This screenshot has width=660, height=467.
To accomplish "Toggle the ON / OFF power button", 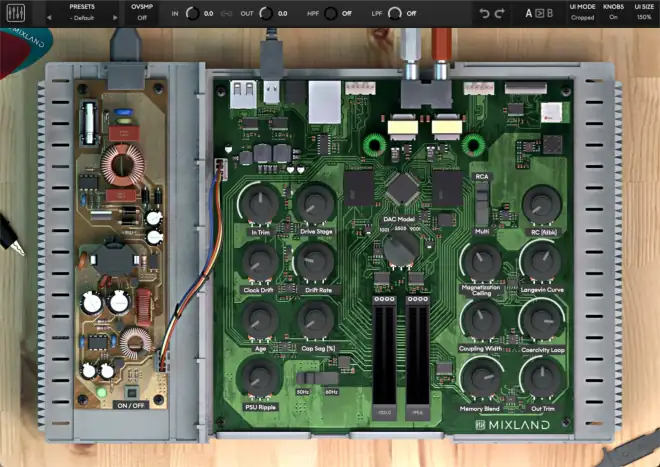I will coord(131,393).
